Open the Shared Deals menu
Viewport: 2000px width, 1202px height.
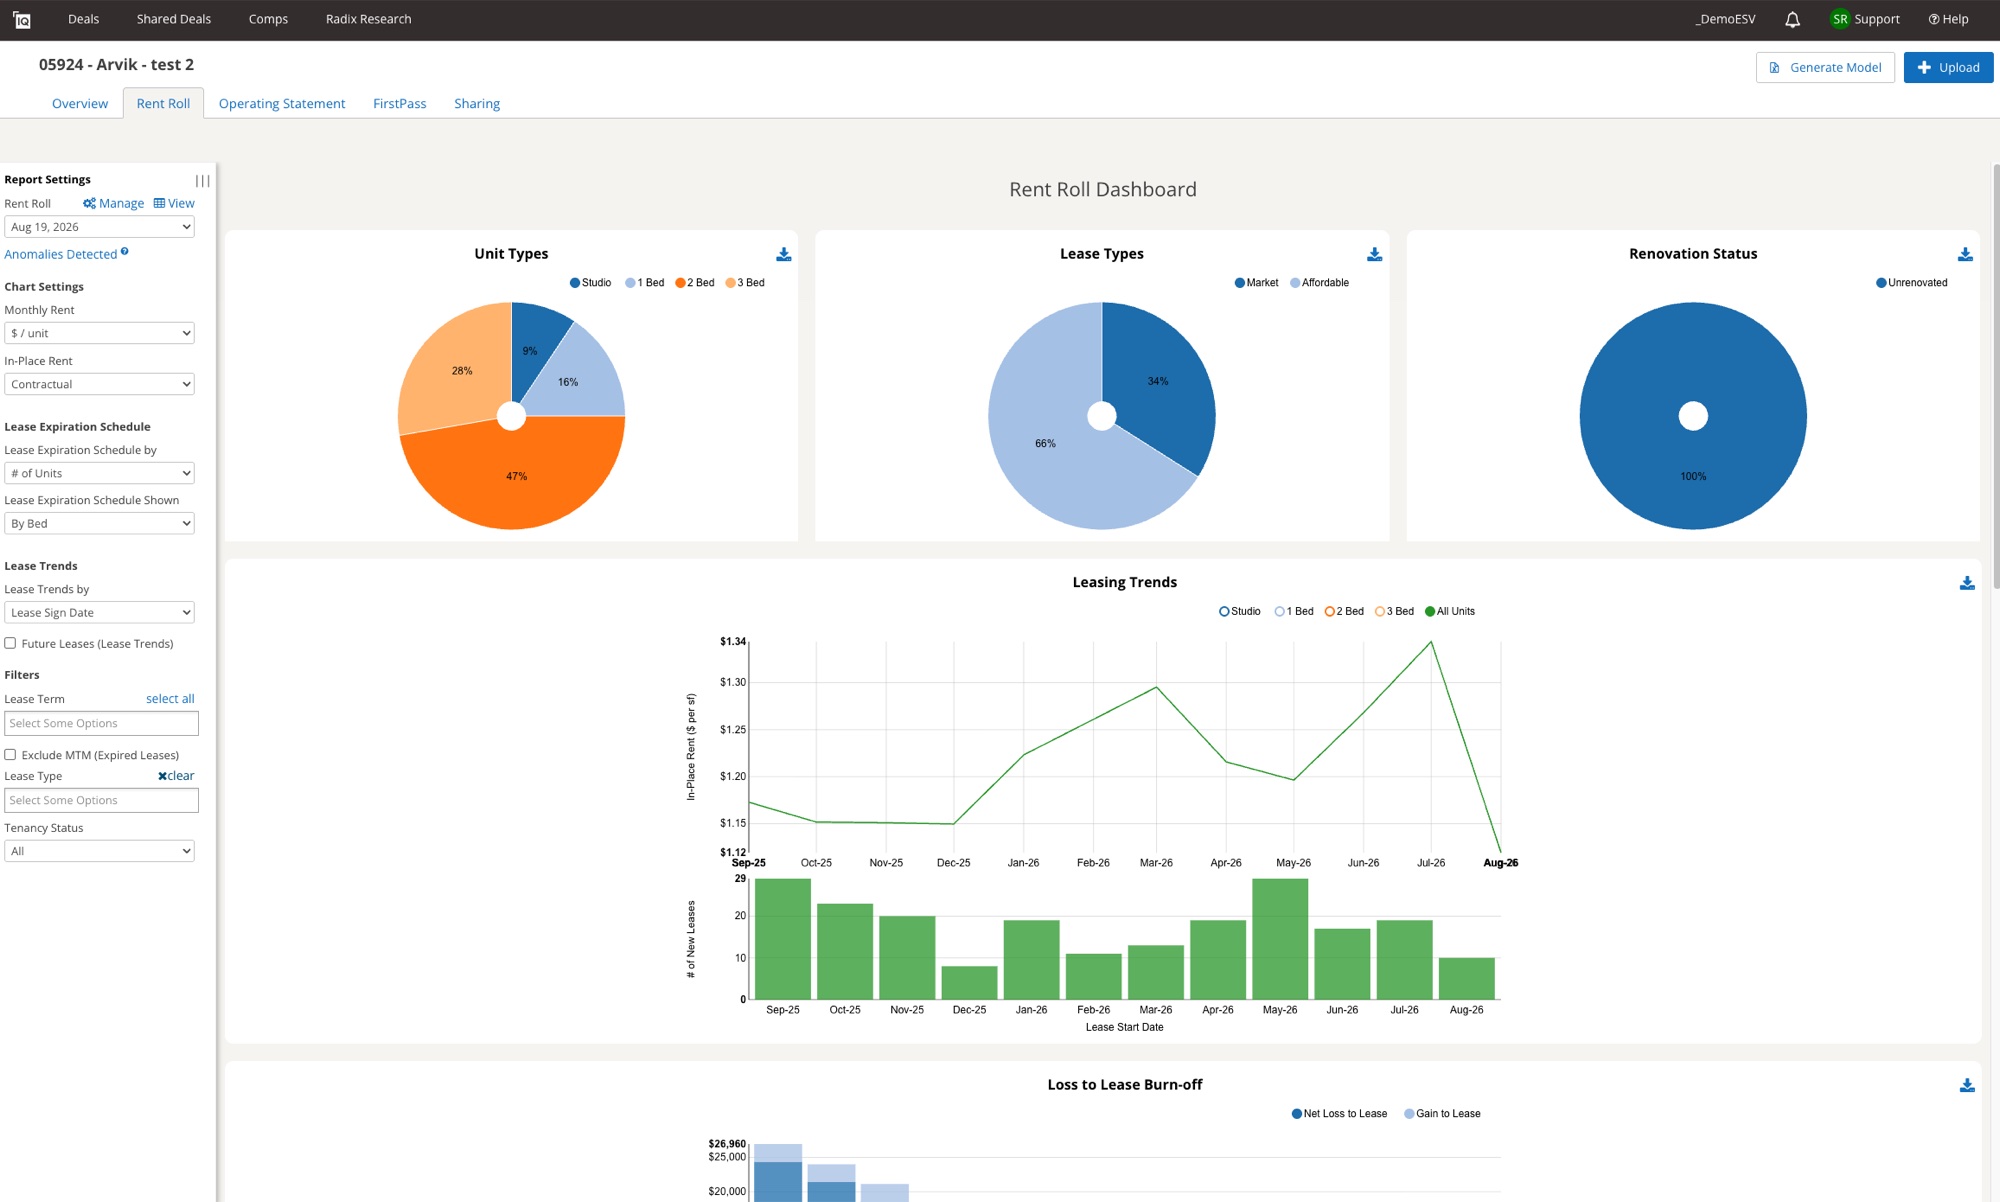click(x=174, y=19)
